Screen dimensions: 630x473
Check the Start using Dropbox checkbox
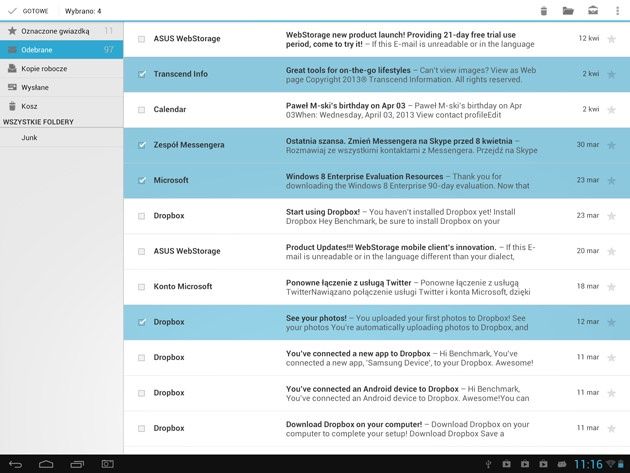click(x=141, y=216)
